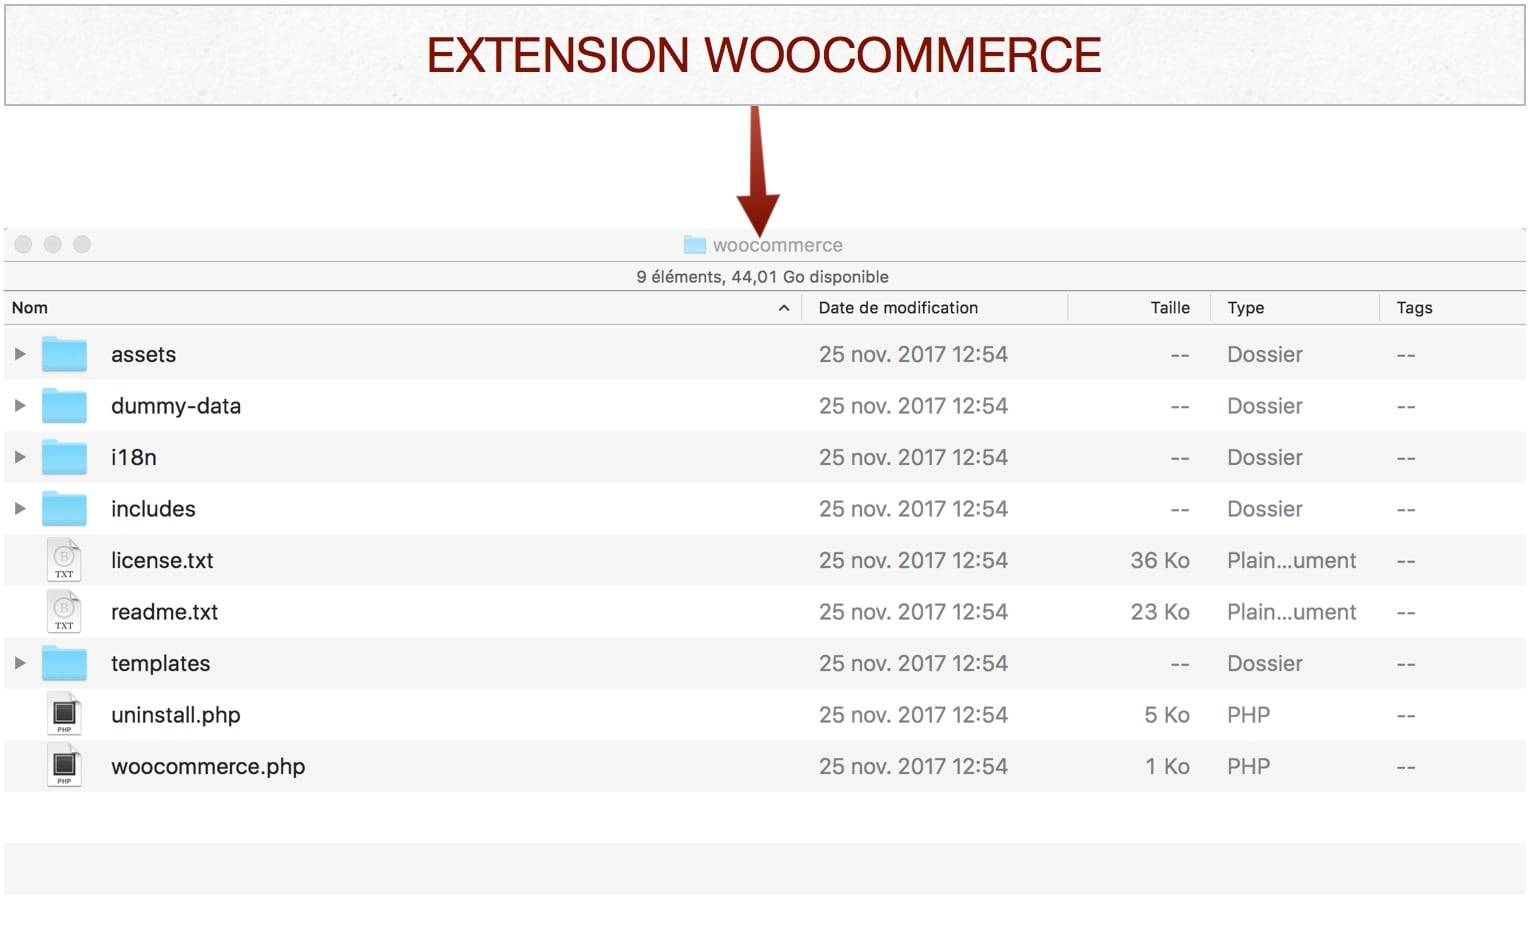Click the includes folder name
Image resolution: width=1530 pixels, height=946 pixels.
tap(153, 509)
